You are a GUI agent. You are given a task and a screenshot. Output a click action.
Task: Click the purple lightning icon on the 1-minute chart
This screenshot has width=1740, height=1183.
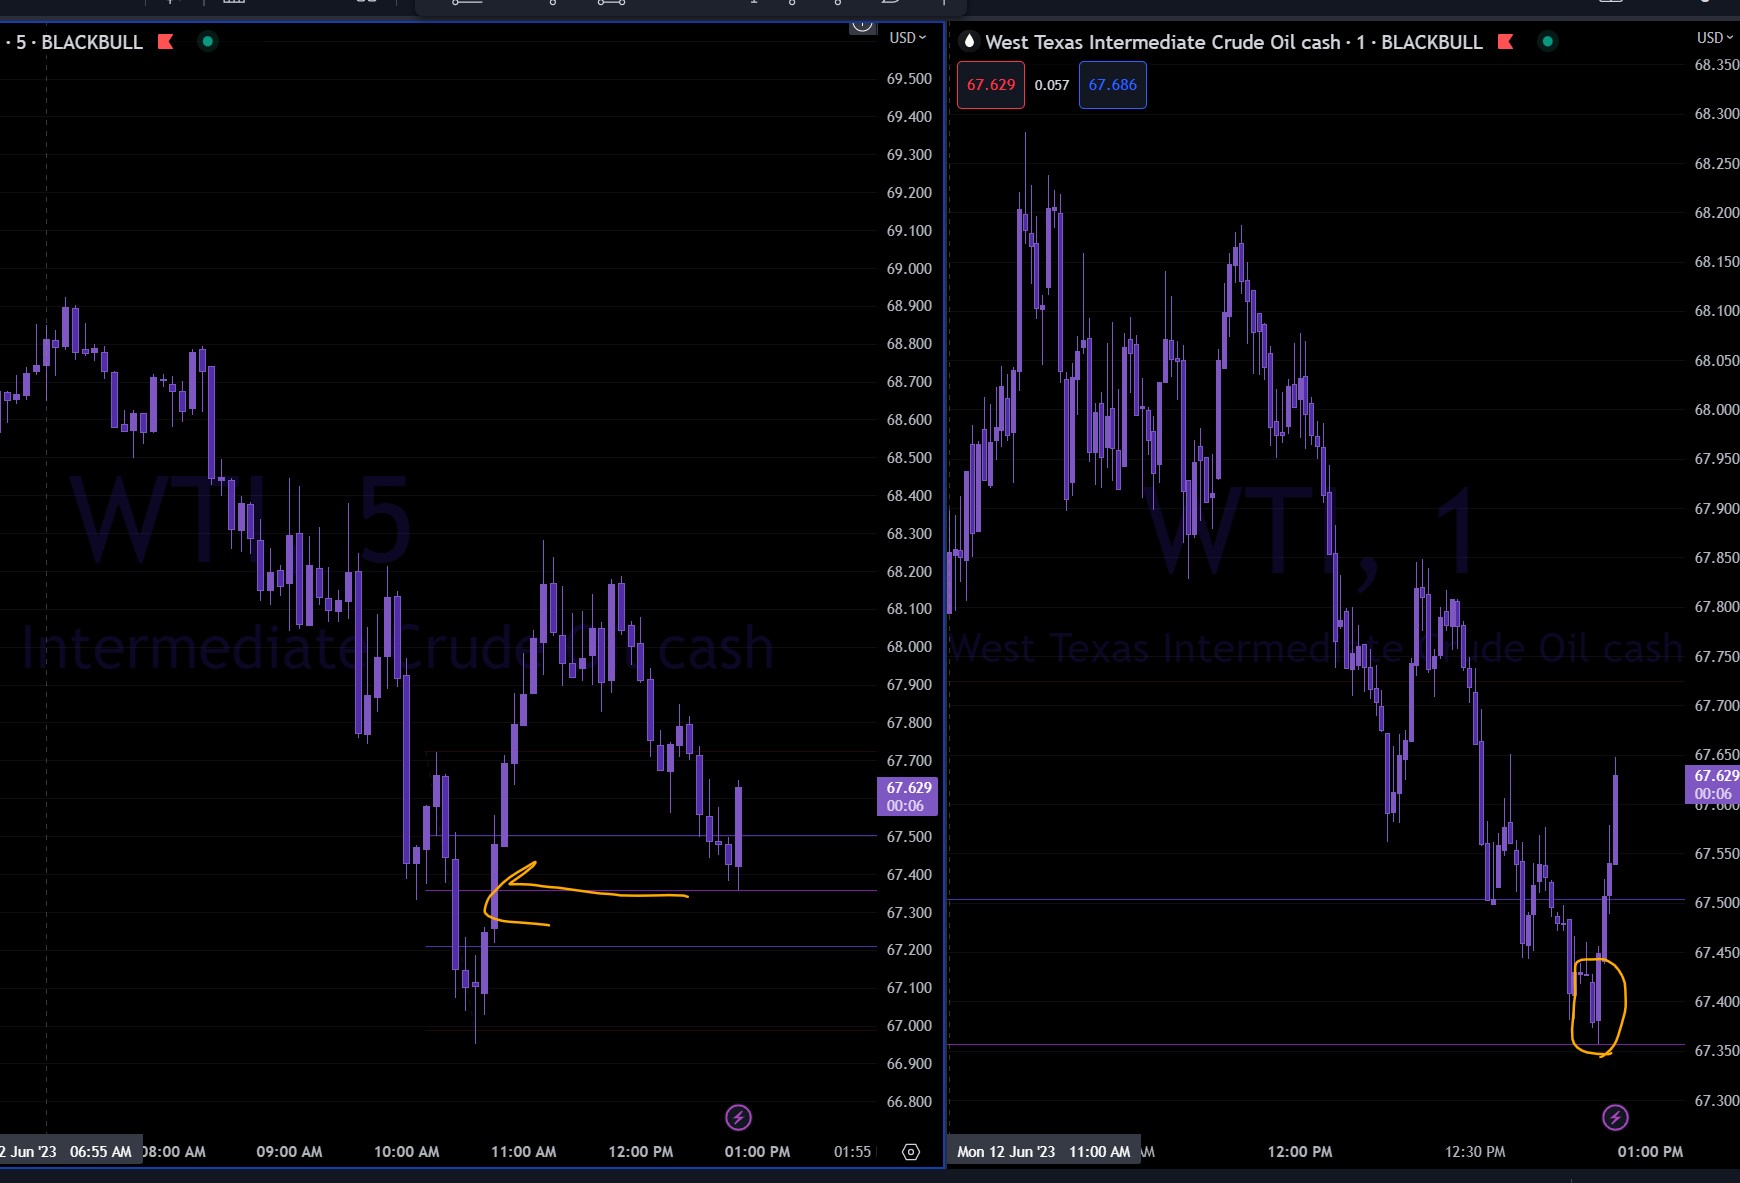tap(1615, 1117)
